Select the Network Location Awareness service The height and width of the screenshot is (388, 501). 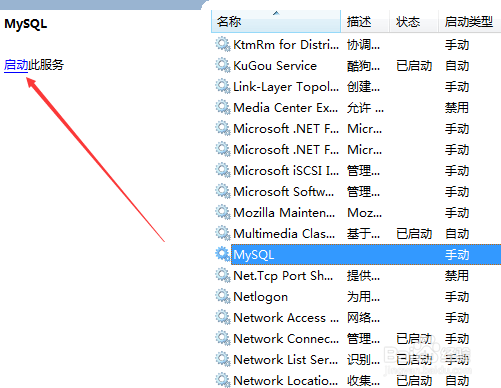[x=356, y=380]
